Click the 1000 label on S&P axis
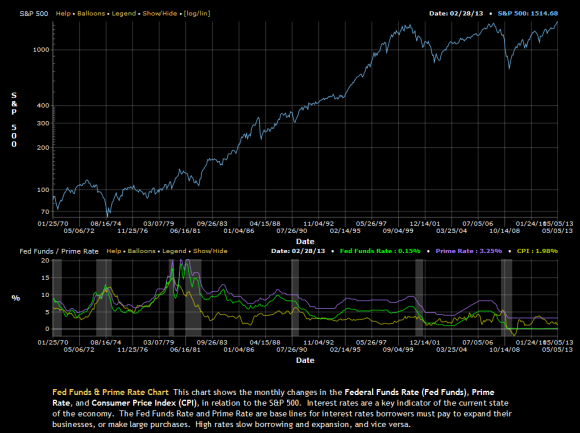 click(41, 50)
